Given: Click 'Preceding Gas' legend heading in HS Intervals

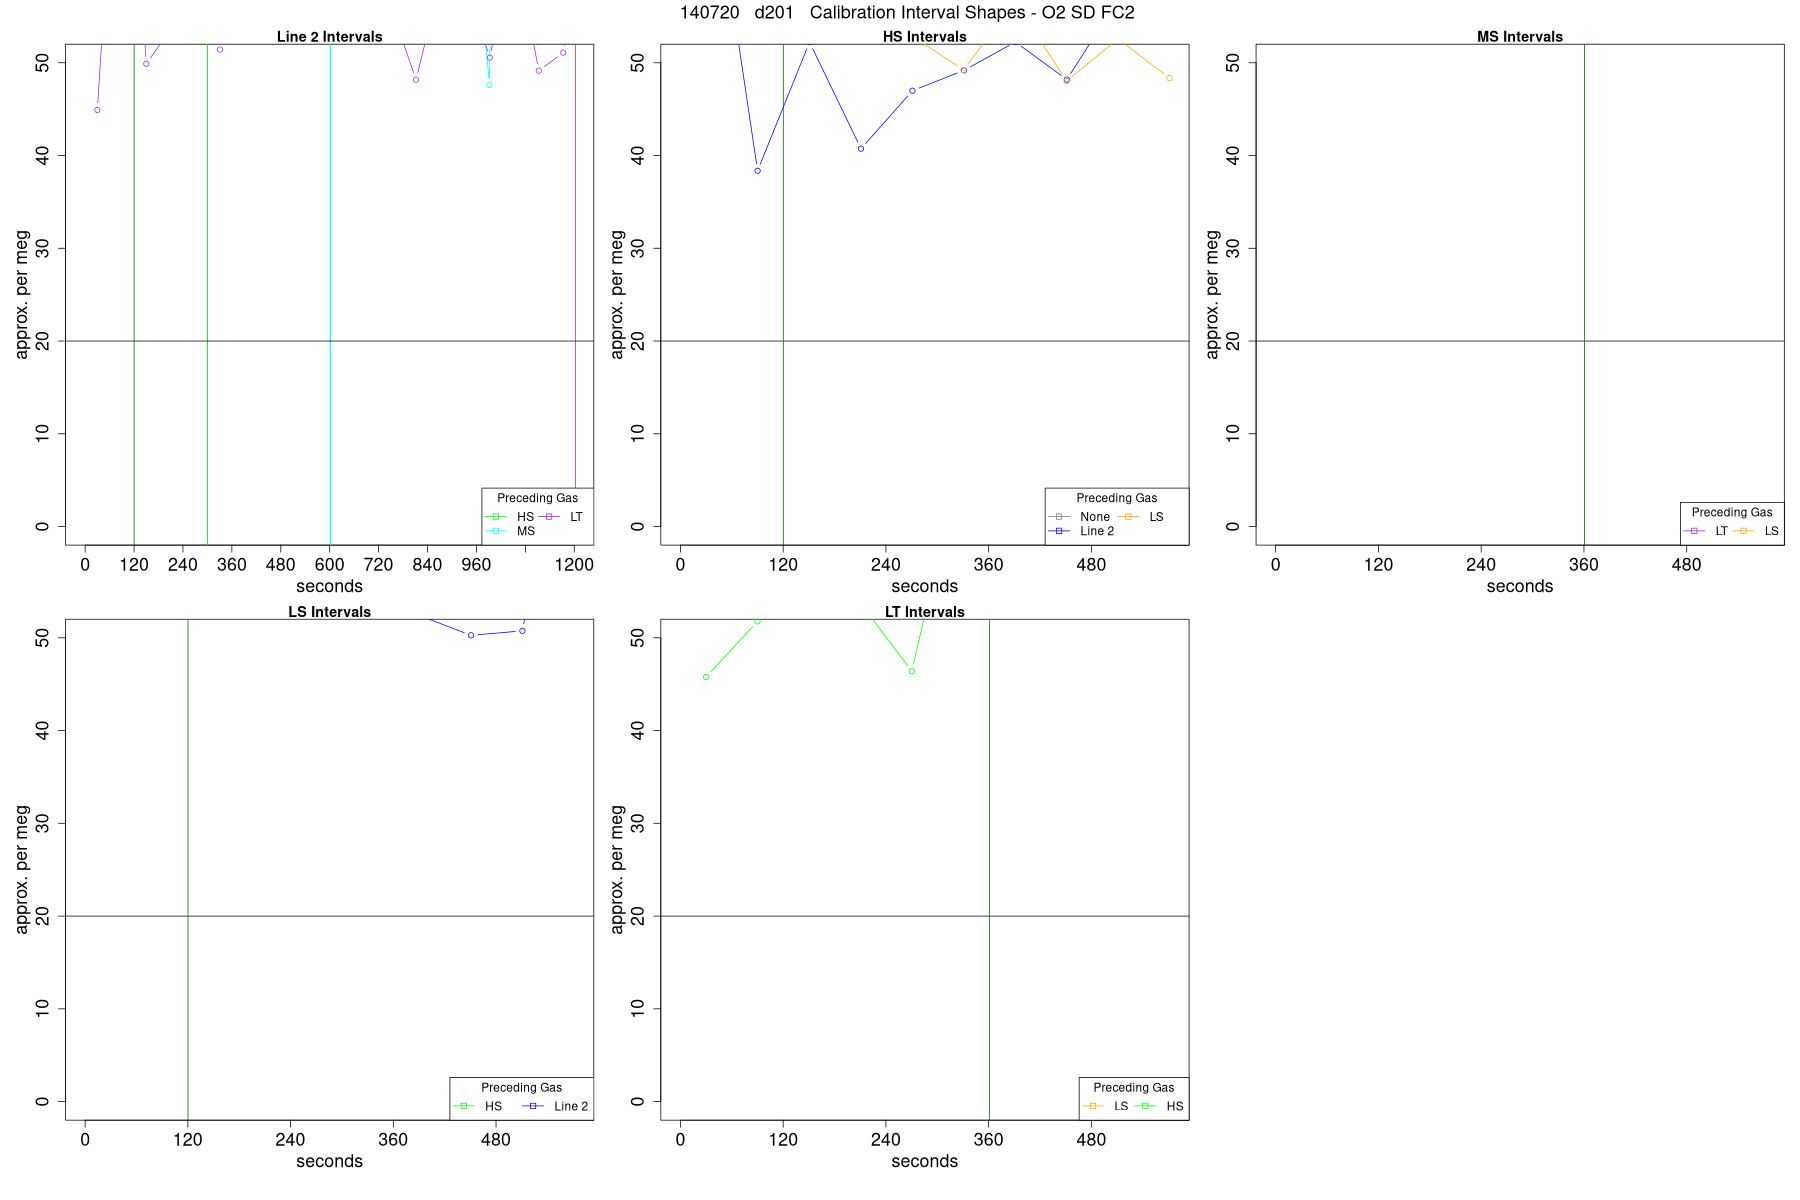Looking at the screenshot, I should [x=1116, y=498].
